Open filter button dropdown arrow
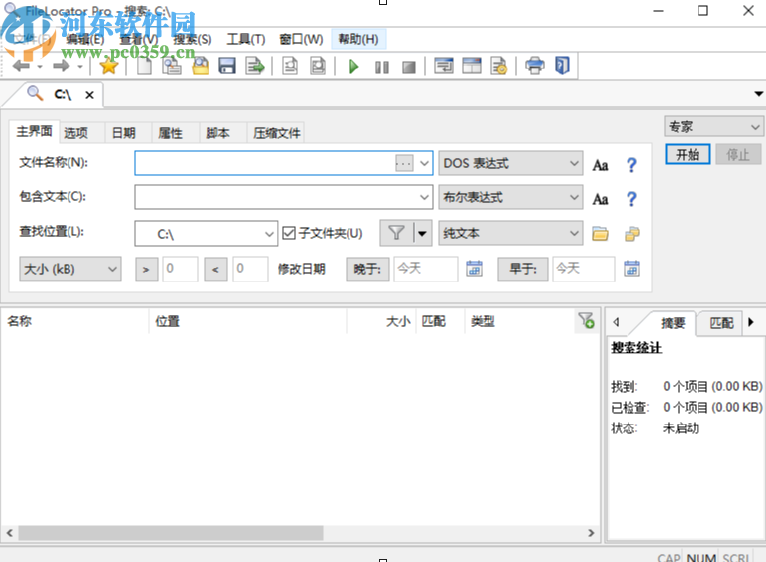Screen dimensions: 766x562 [422, 233]
